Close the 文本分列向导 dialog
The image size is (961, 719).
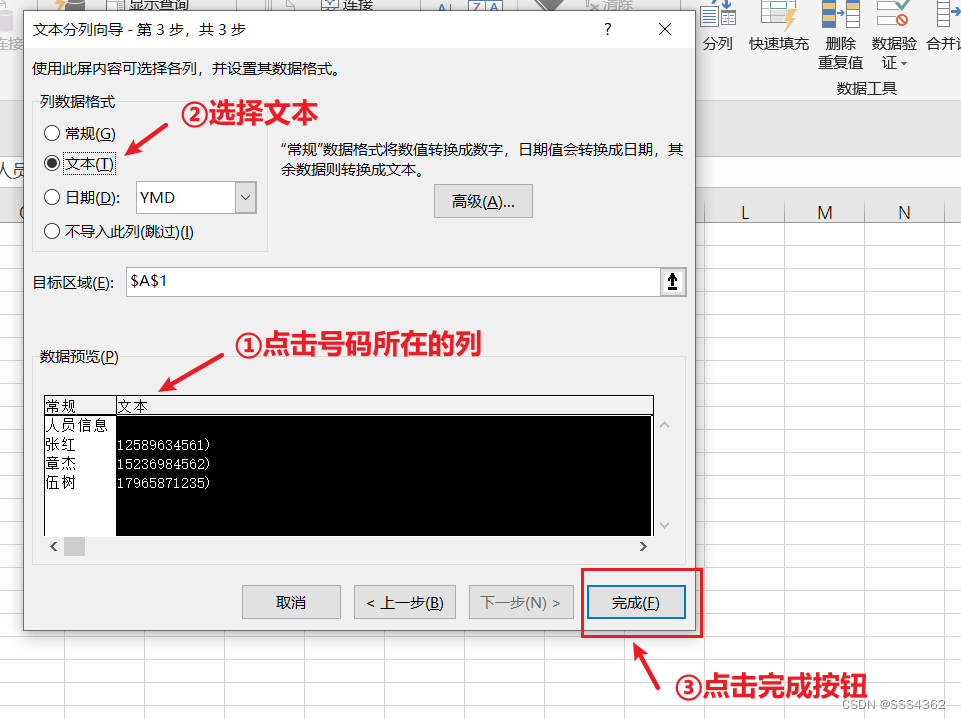pos(665,29)
